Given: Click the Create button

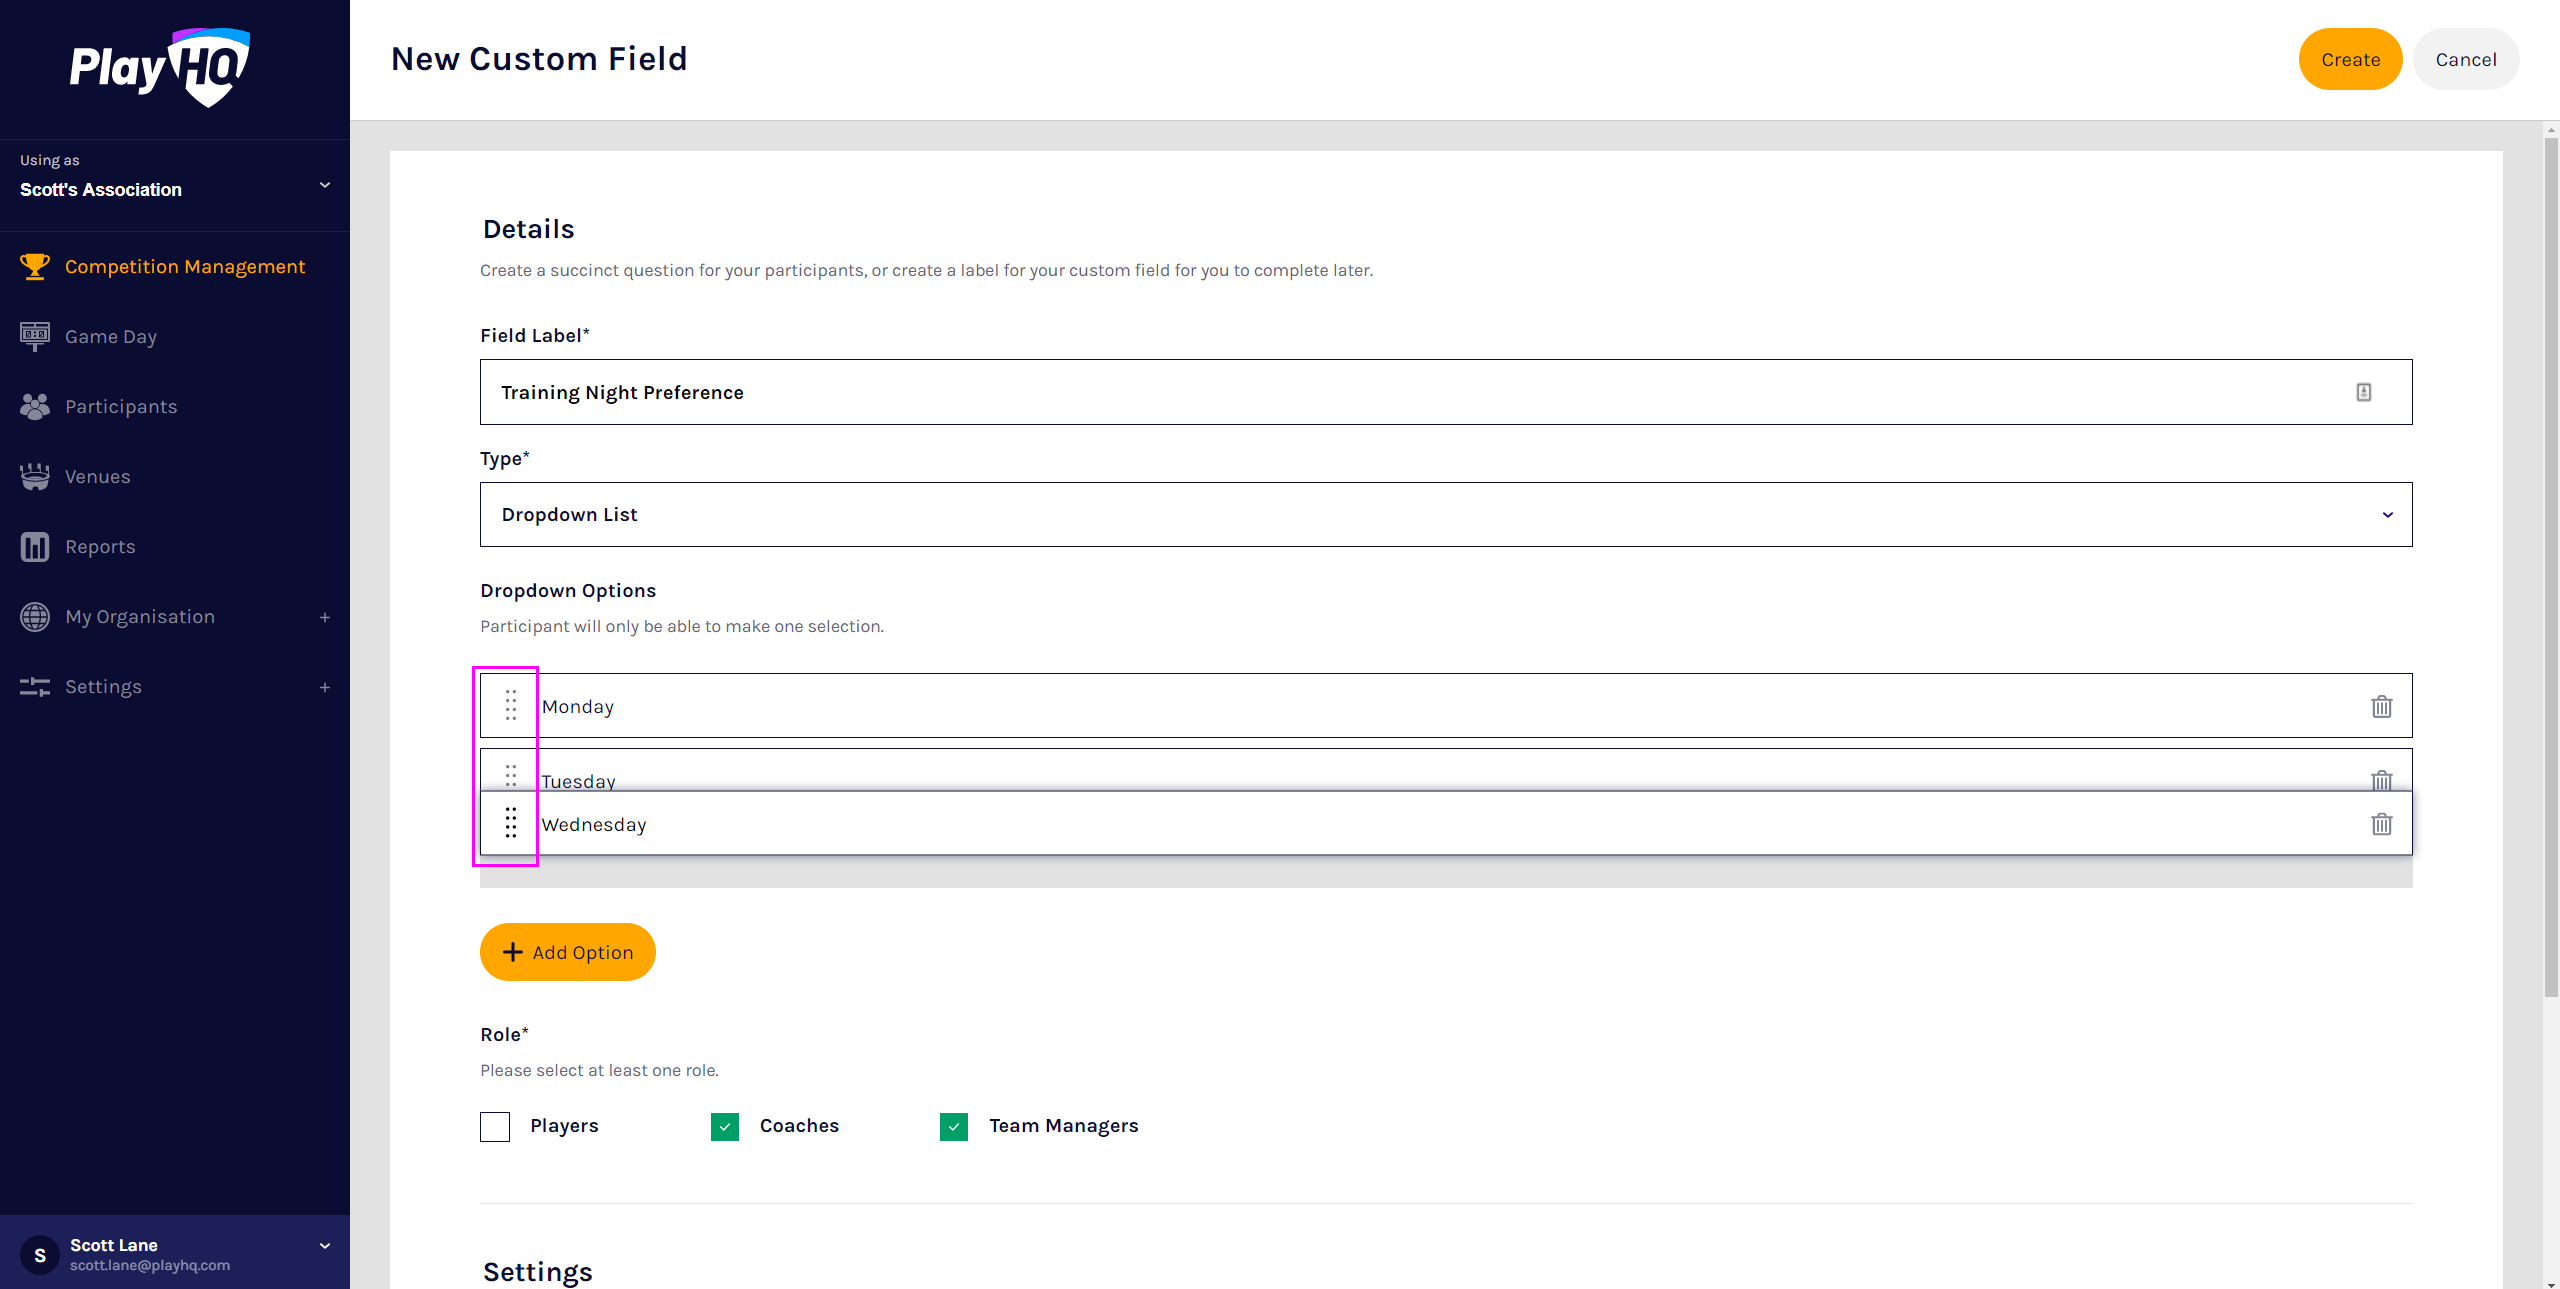Looking at the screenshot, I should [x=2349, y=59].
